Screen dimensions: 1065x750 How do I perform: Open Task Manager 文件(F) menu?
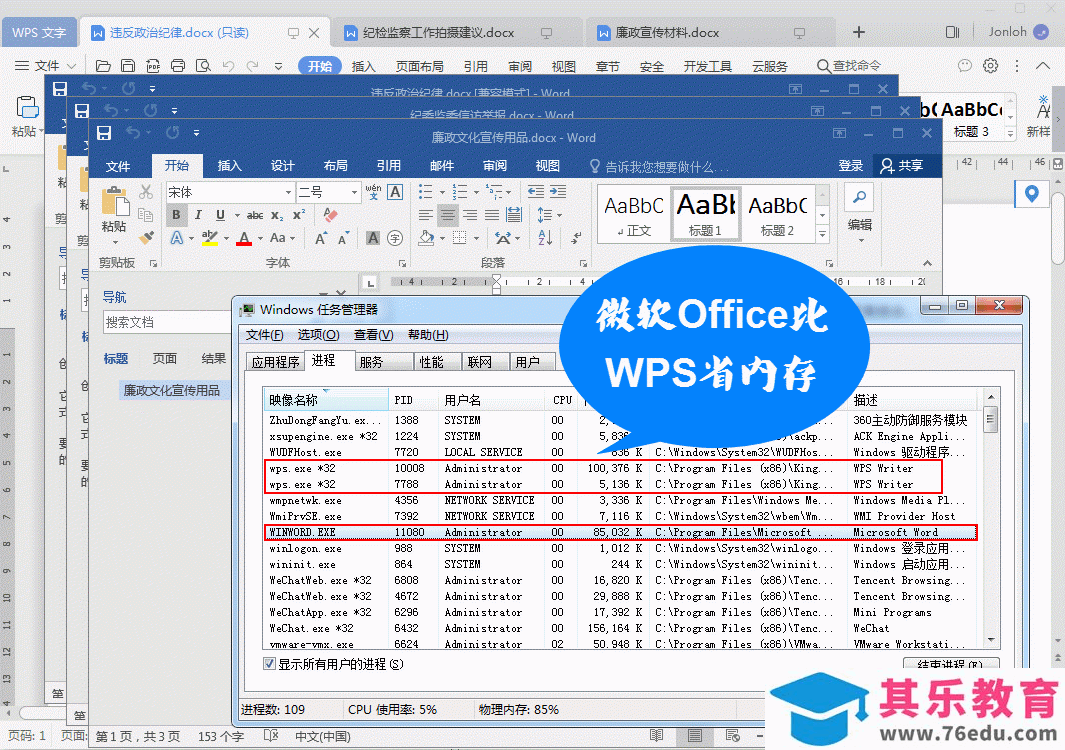pos(264,335)
